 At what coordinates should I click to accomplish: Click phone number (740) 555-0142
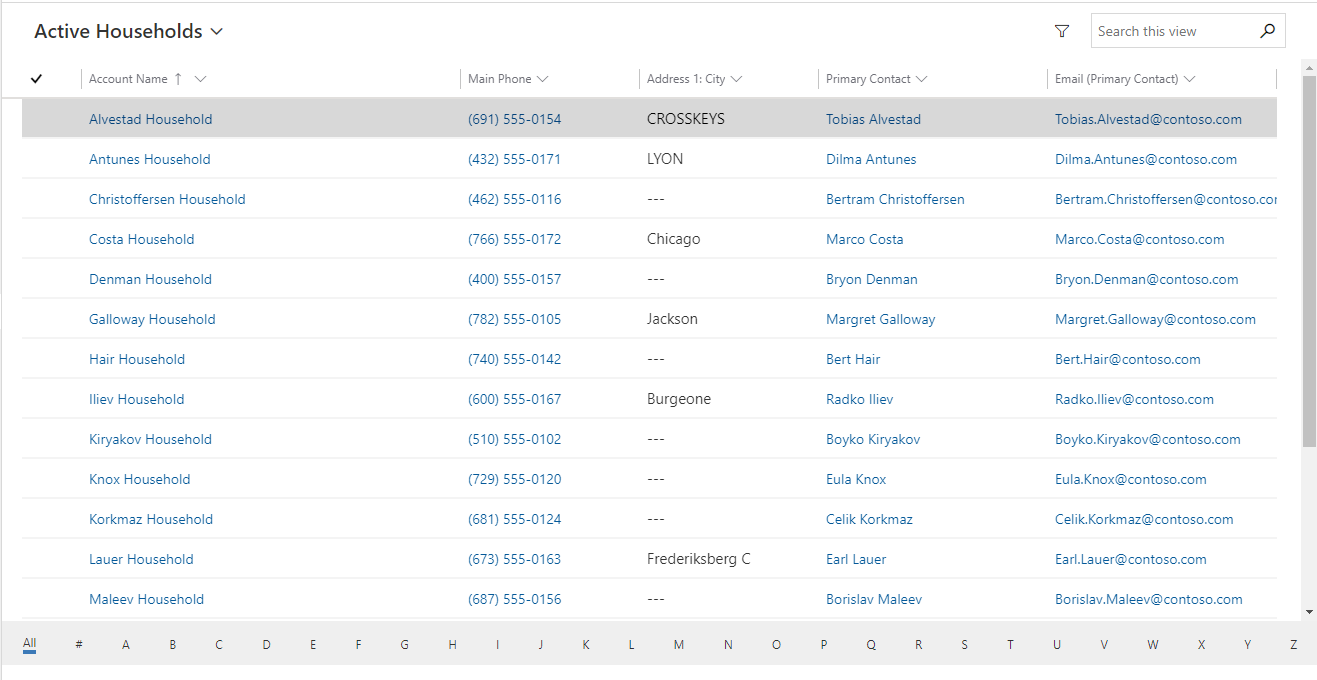[515, 359]
